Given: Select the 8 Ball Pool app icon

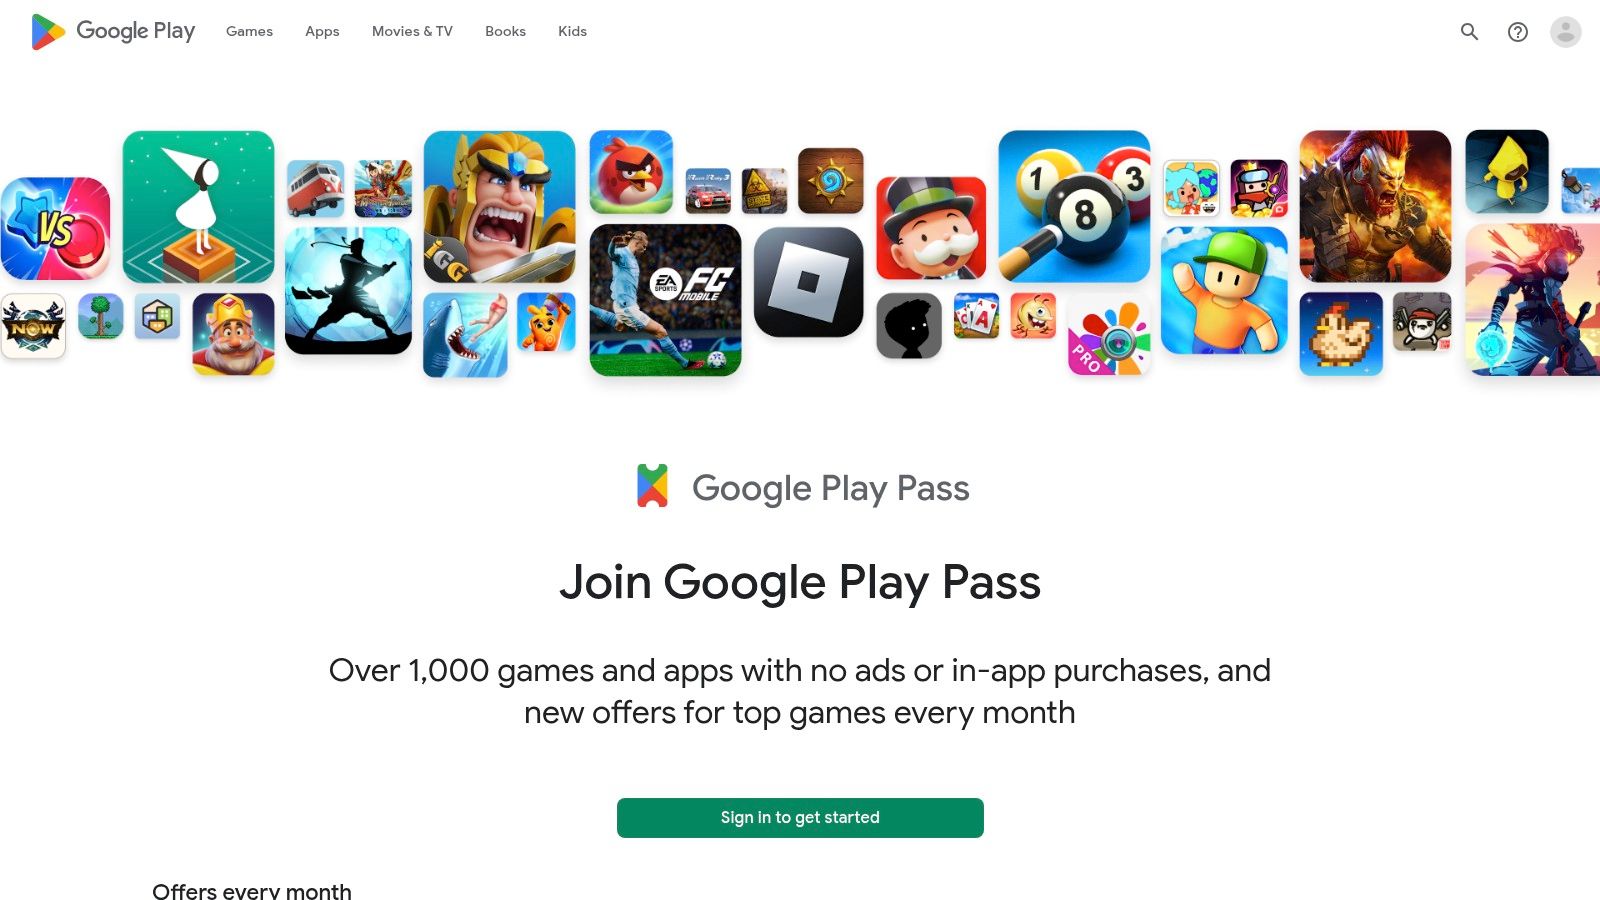Looking at the screenshot, I should coord(1075,206).
